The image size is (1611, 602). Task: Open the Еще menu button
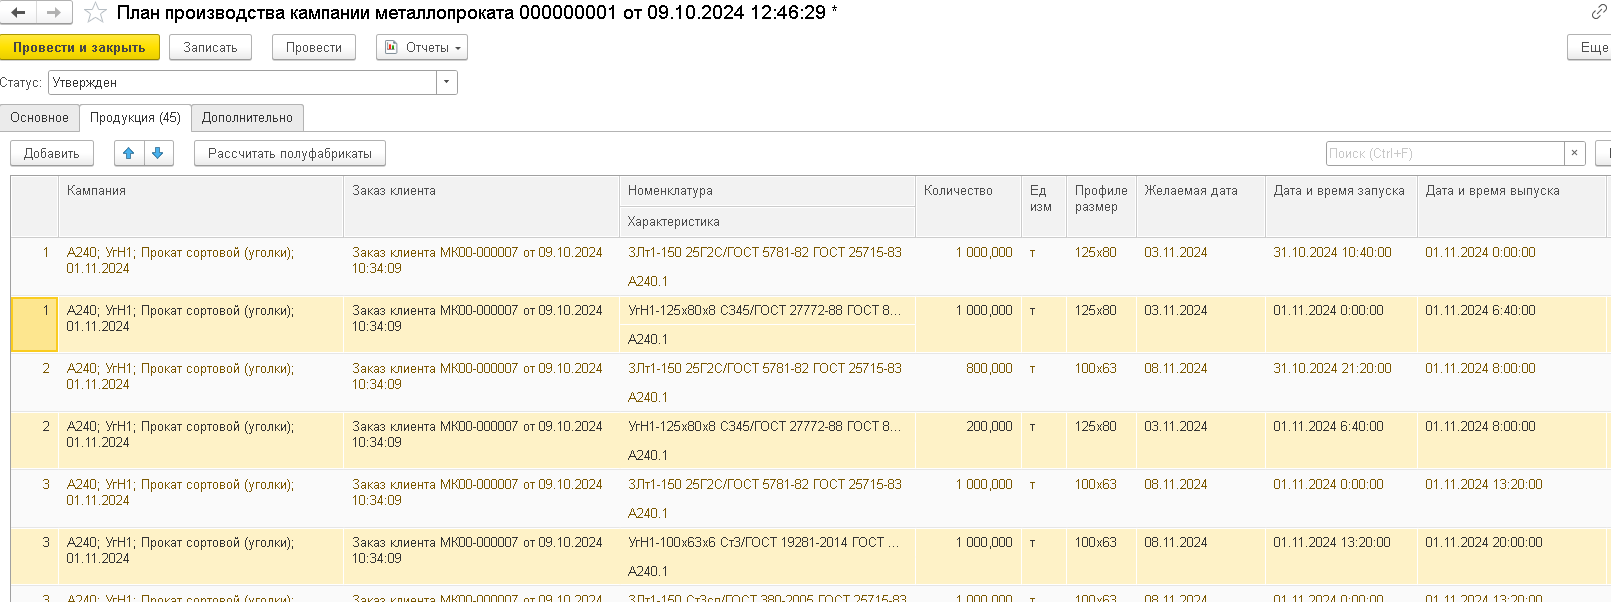(x=1592, y=47)
